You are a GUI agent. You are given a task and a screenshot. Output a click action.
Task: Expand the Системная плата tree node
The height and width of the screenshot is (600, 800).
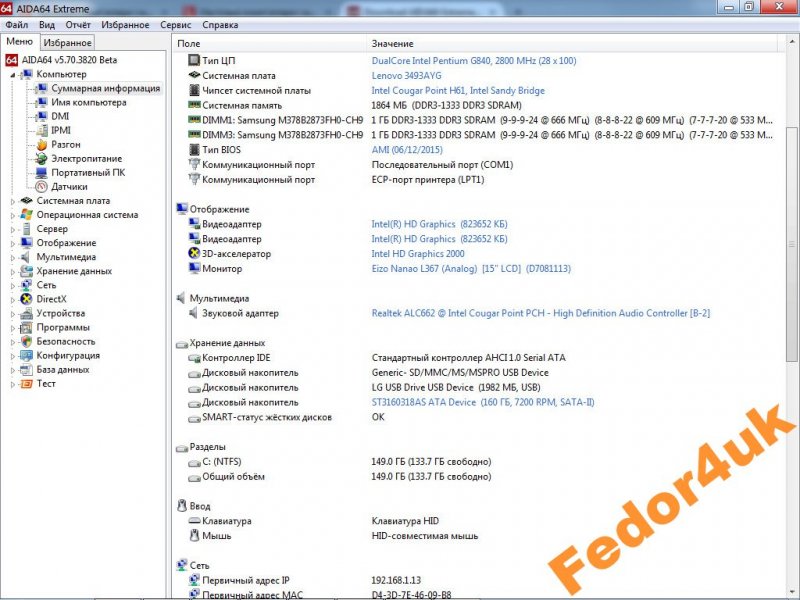[x=13, y=201]
